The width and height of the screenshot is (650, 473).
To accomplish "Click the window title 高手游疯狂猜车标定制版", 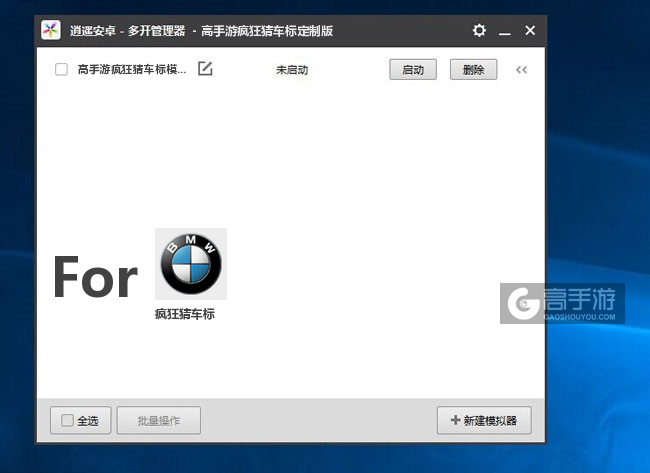I will pos(267,31).
